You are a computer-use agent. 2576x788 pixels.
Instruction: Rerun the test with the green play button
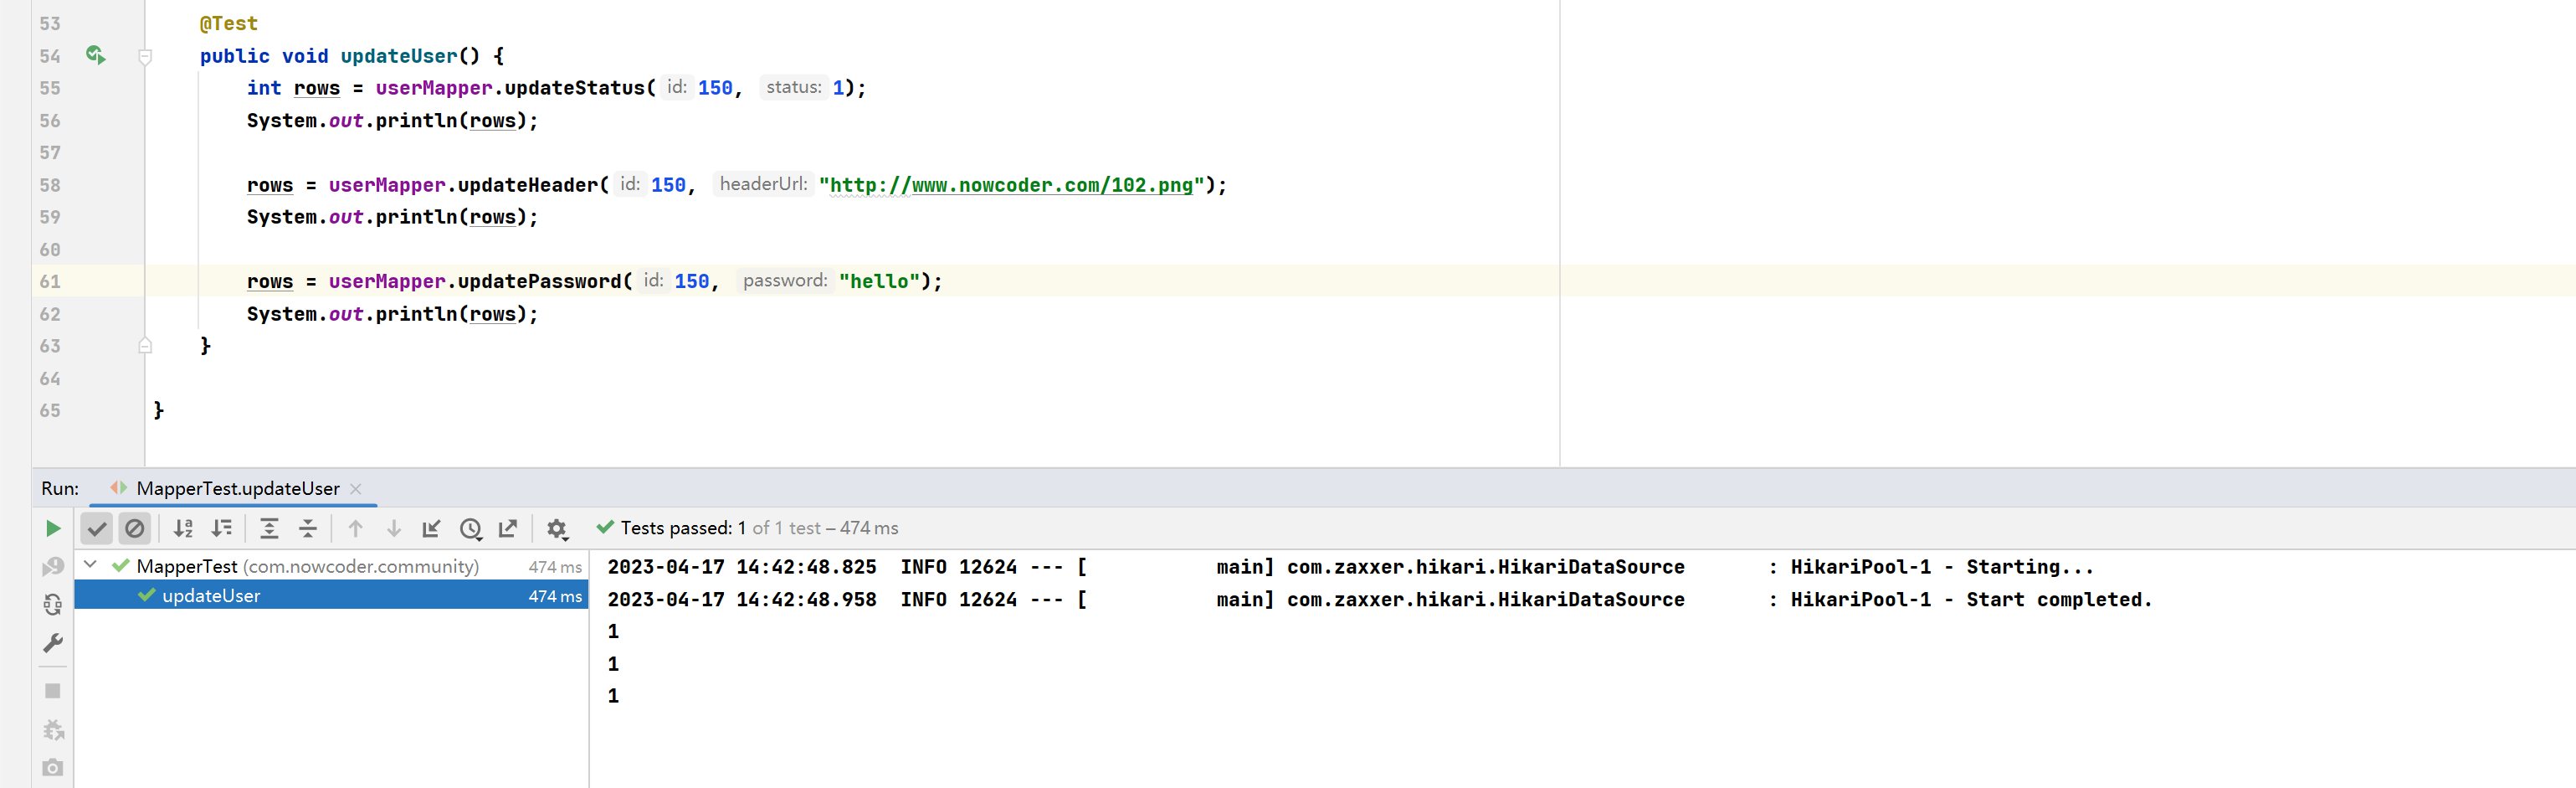click(x=53, y=528)
